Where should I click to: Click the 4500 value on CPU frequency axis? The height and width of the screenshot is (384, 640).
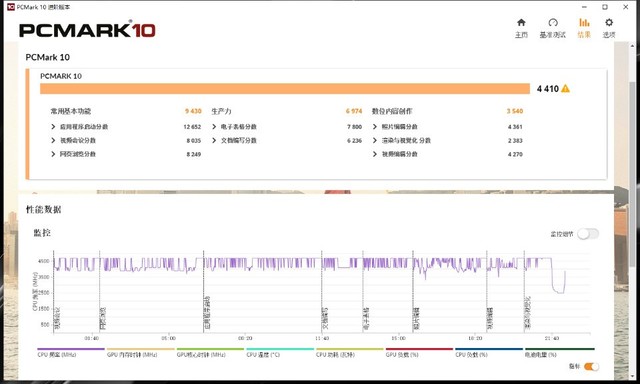tap(43, 261)
